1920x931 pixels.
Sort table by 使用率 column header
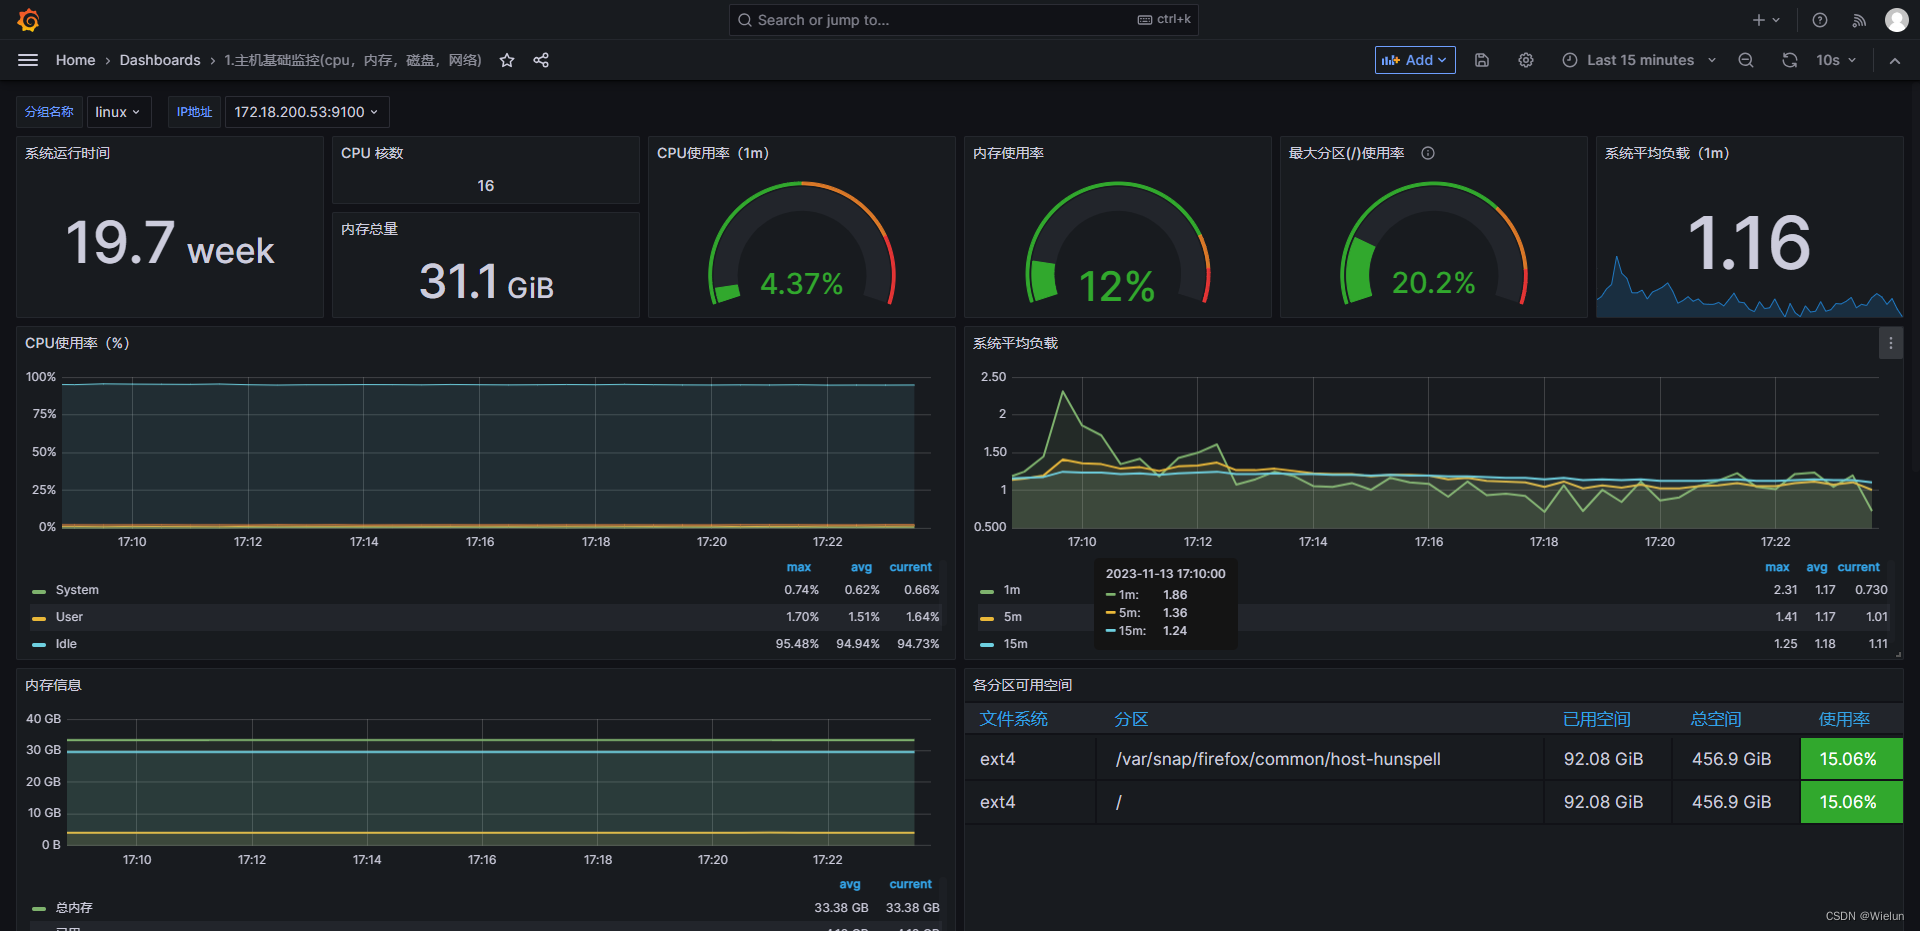[x=1844, y=719]
